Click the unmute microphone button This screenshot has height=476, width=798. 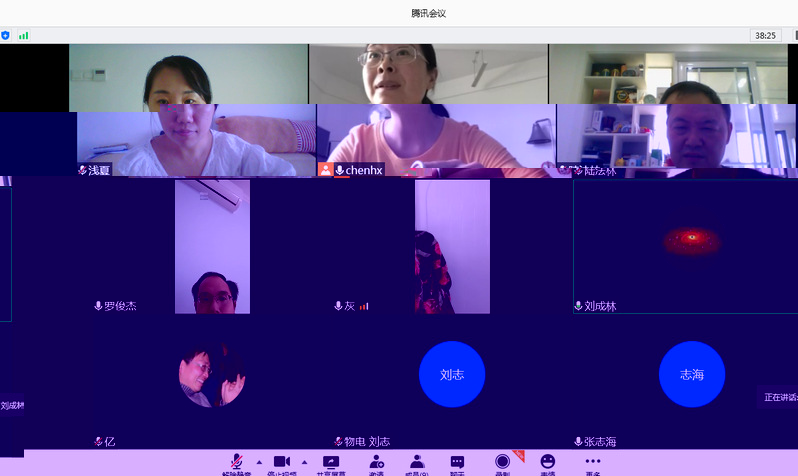click(237, 463)
